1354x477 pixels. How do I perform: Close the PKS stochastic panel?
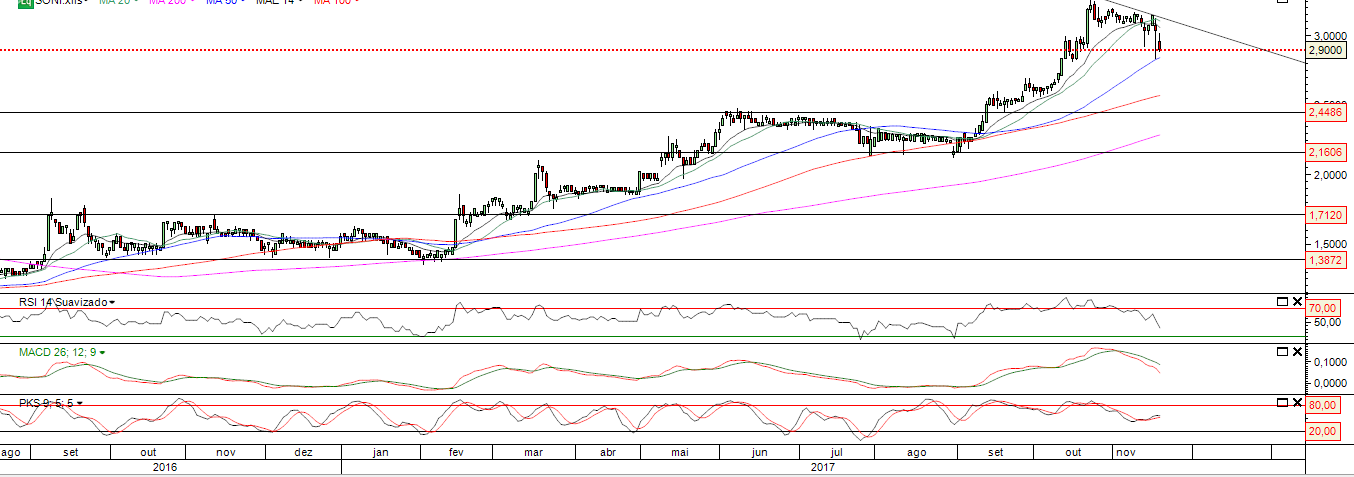(1298, 401)
